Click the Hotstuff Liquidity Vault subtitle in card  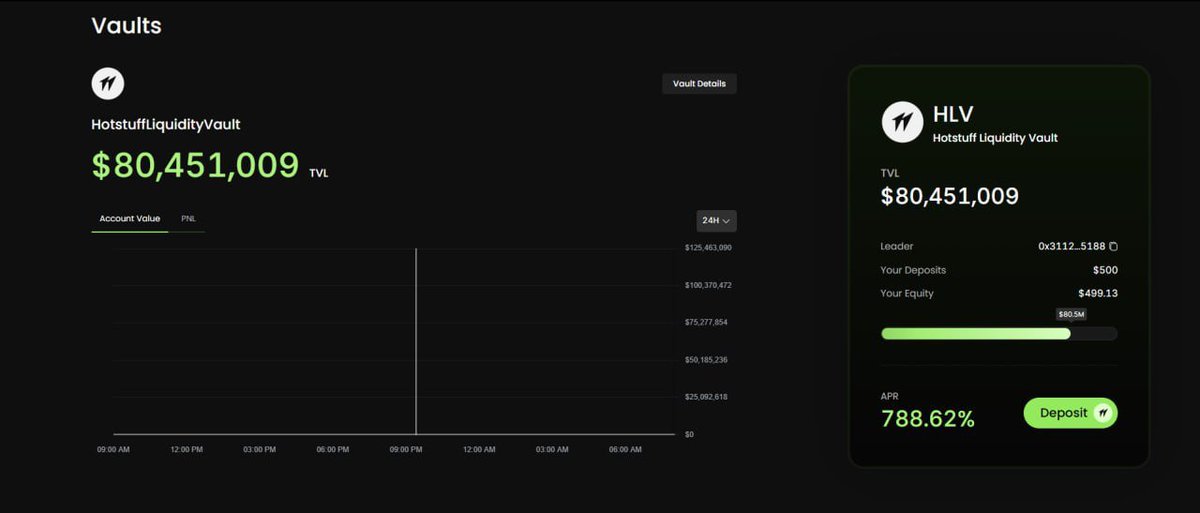click(995, 138)
